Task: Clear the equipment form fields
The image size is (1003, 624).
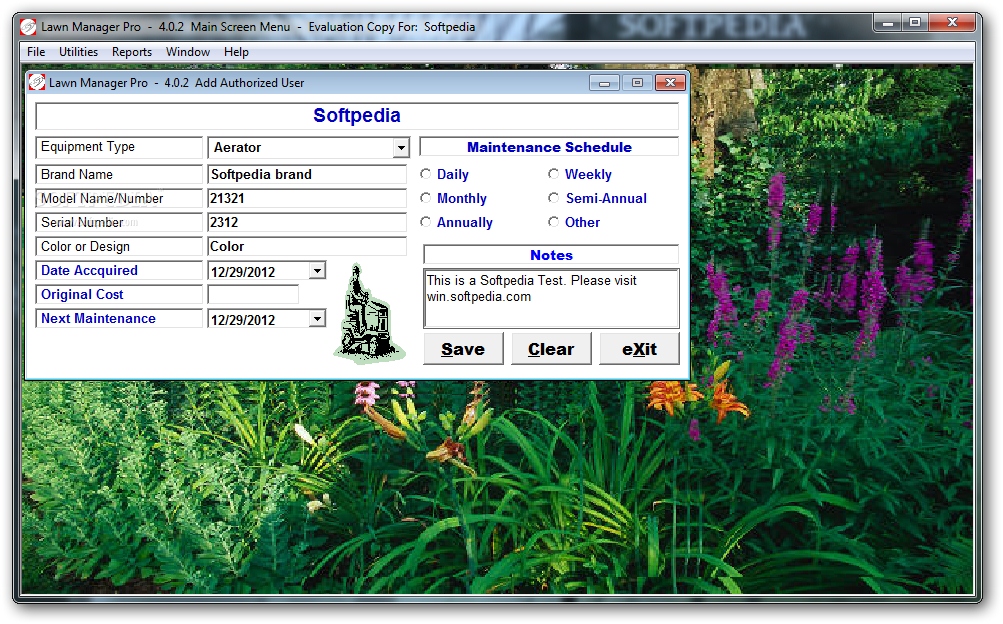Action: pyautogui.click(x=551, y=348)
